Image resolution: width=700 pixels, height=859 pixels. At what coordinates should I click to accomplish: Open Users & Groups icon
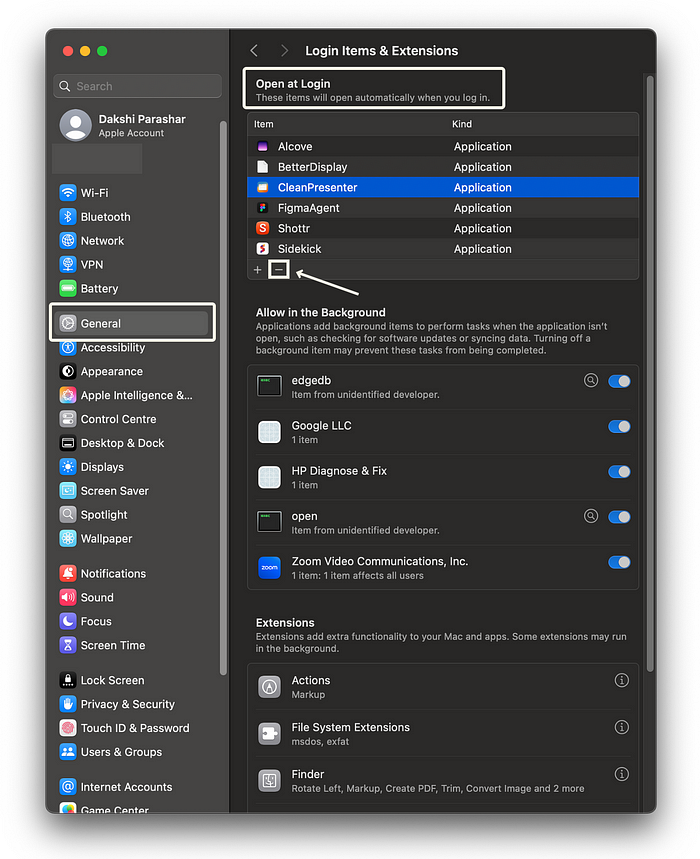pyautogui.click(x=68, y=752)
